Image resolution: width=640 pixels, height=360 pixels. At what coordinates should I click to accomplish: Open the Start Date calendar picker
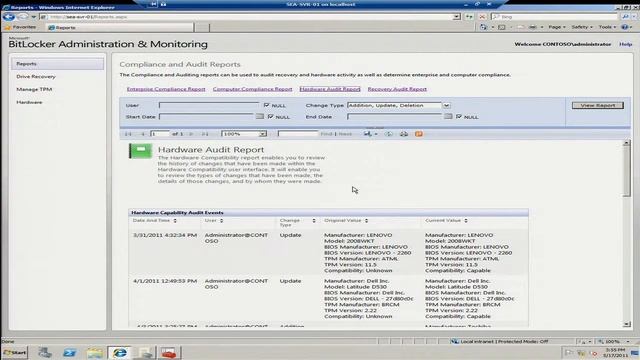pyautogui.click(x=260, y=116)
